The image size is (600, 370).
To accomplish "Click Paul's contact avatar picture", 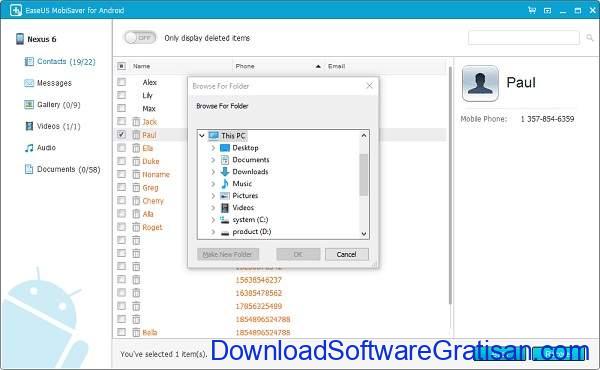I will 480,83.
